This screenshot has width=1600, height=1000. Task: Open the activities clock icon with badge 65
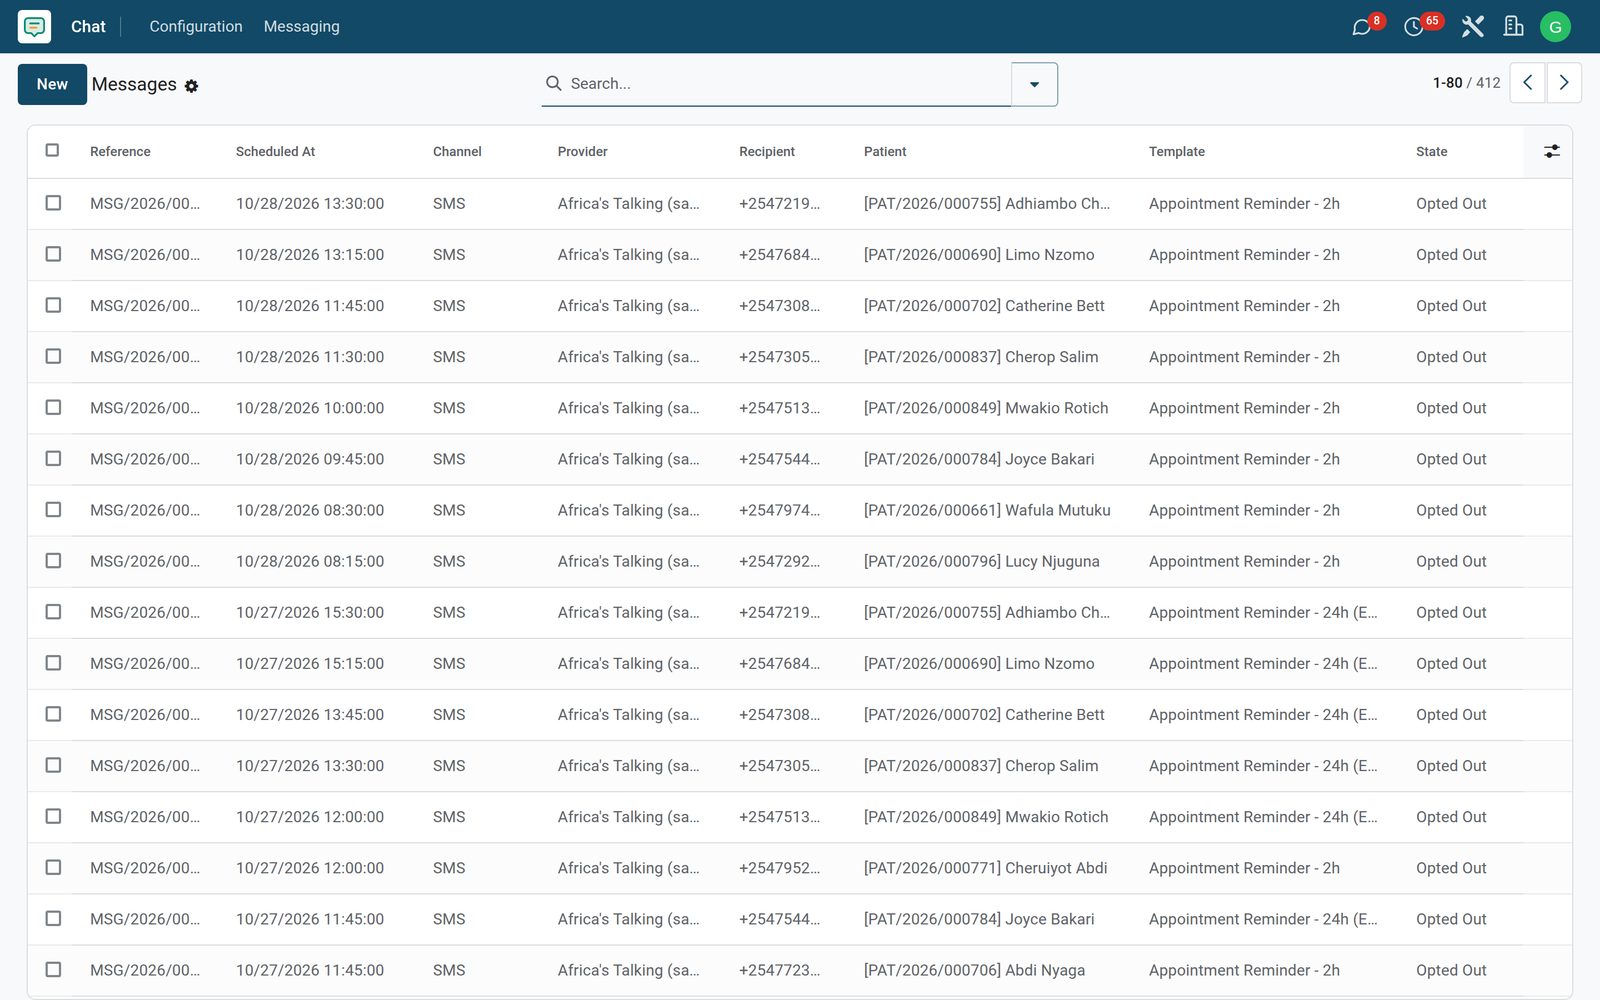point(1414,27)
